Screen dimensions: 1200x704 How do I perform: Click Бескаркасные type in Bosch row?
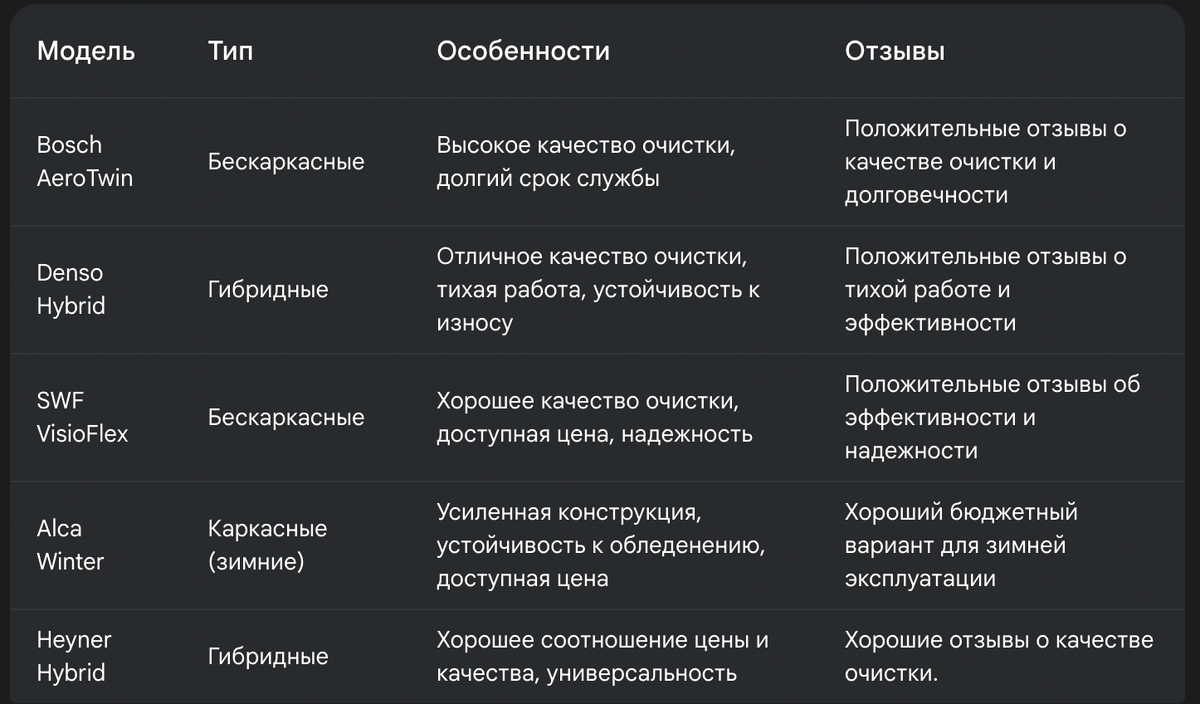286,162
